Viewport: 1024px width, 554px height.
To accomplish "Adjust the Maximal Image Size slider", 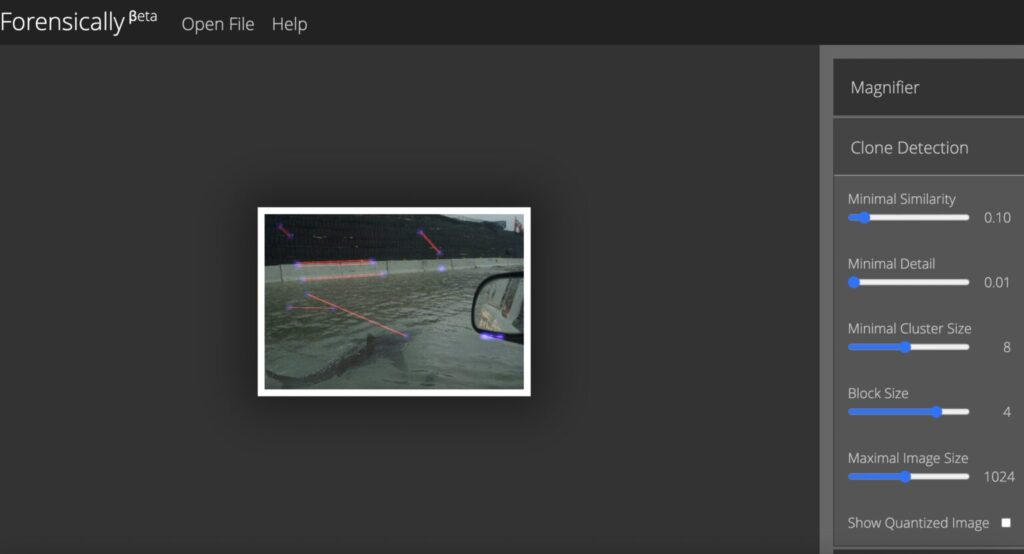I will (908, 476).
